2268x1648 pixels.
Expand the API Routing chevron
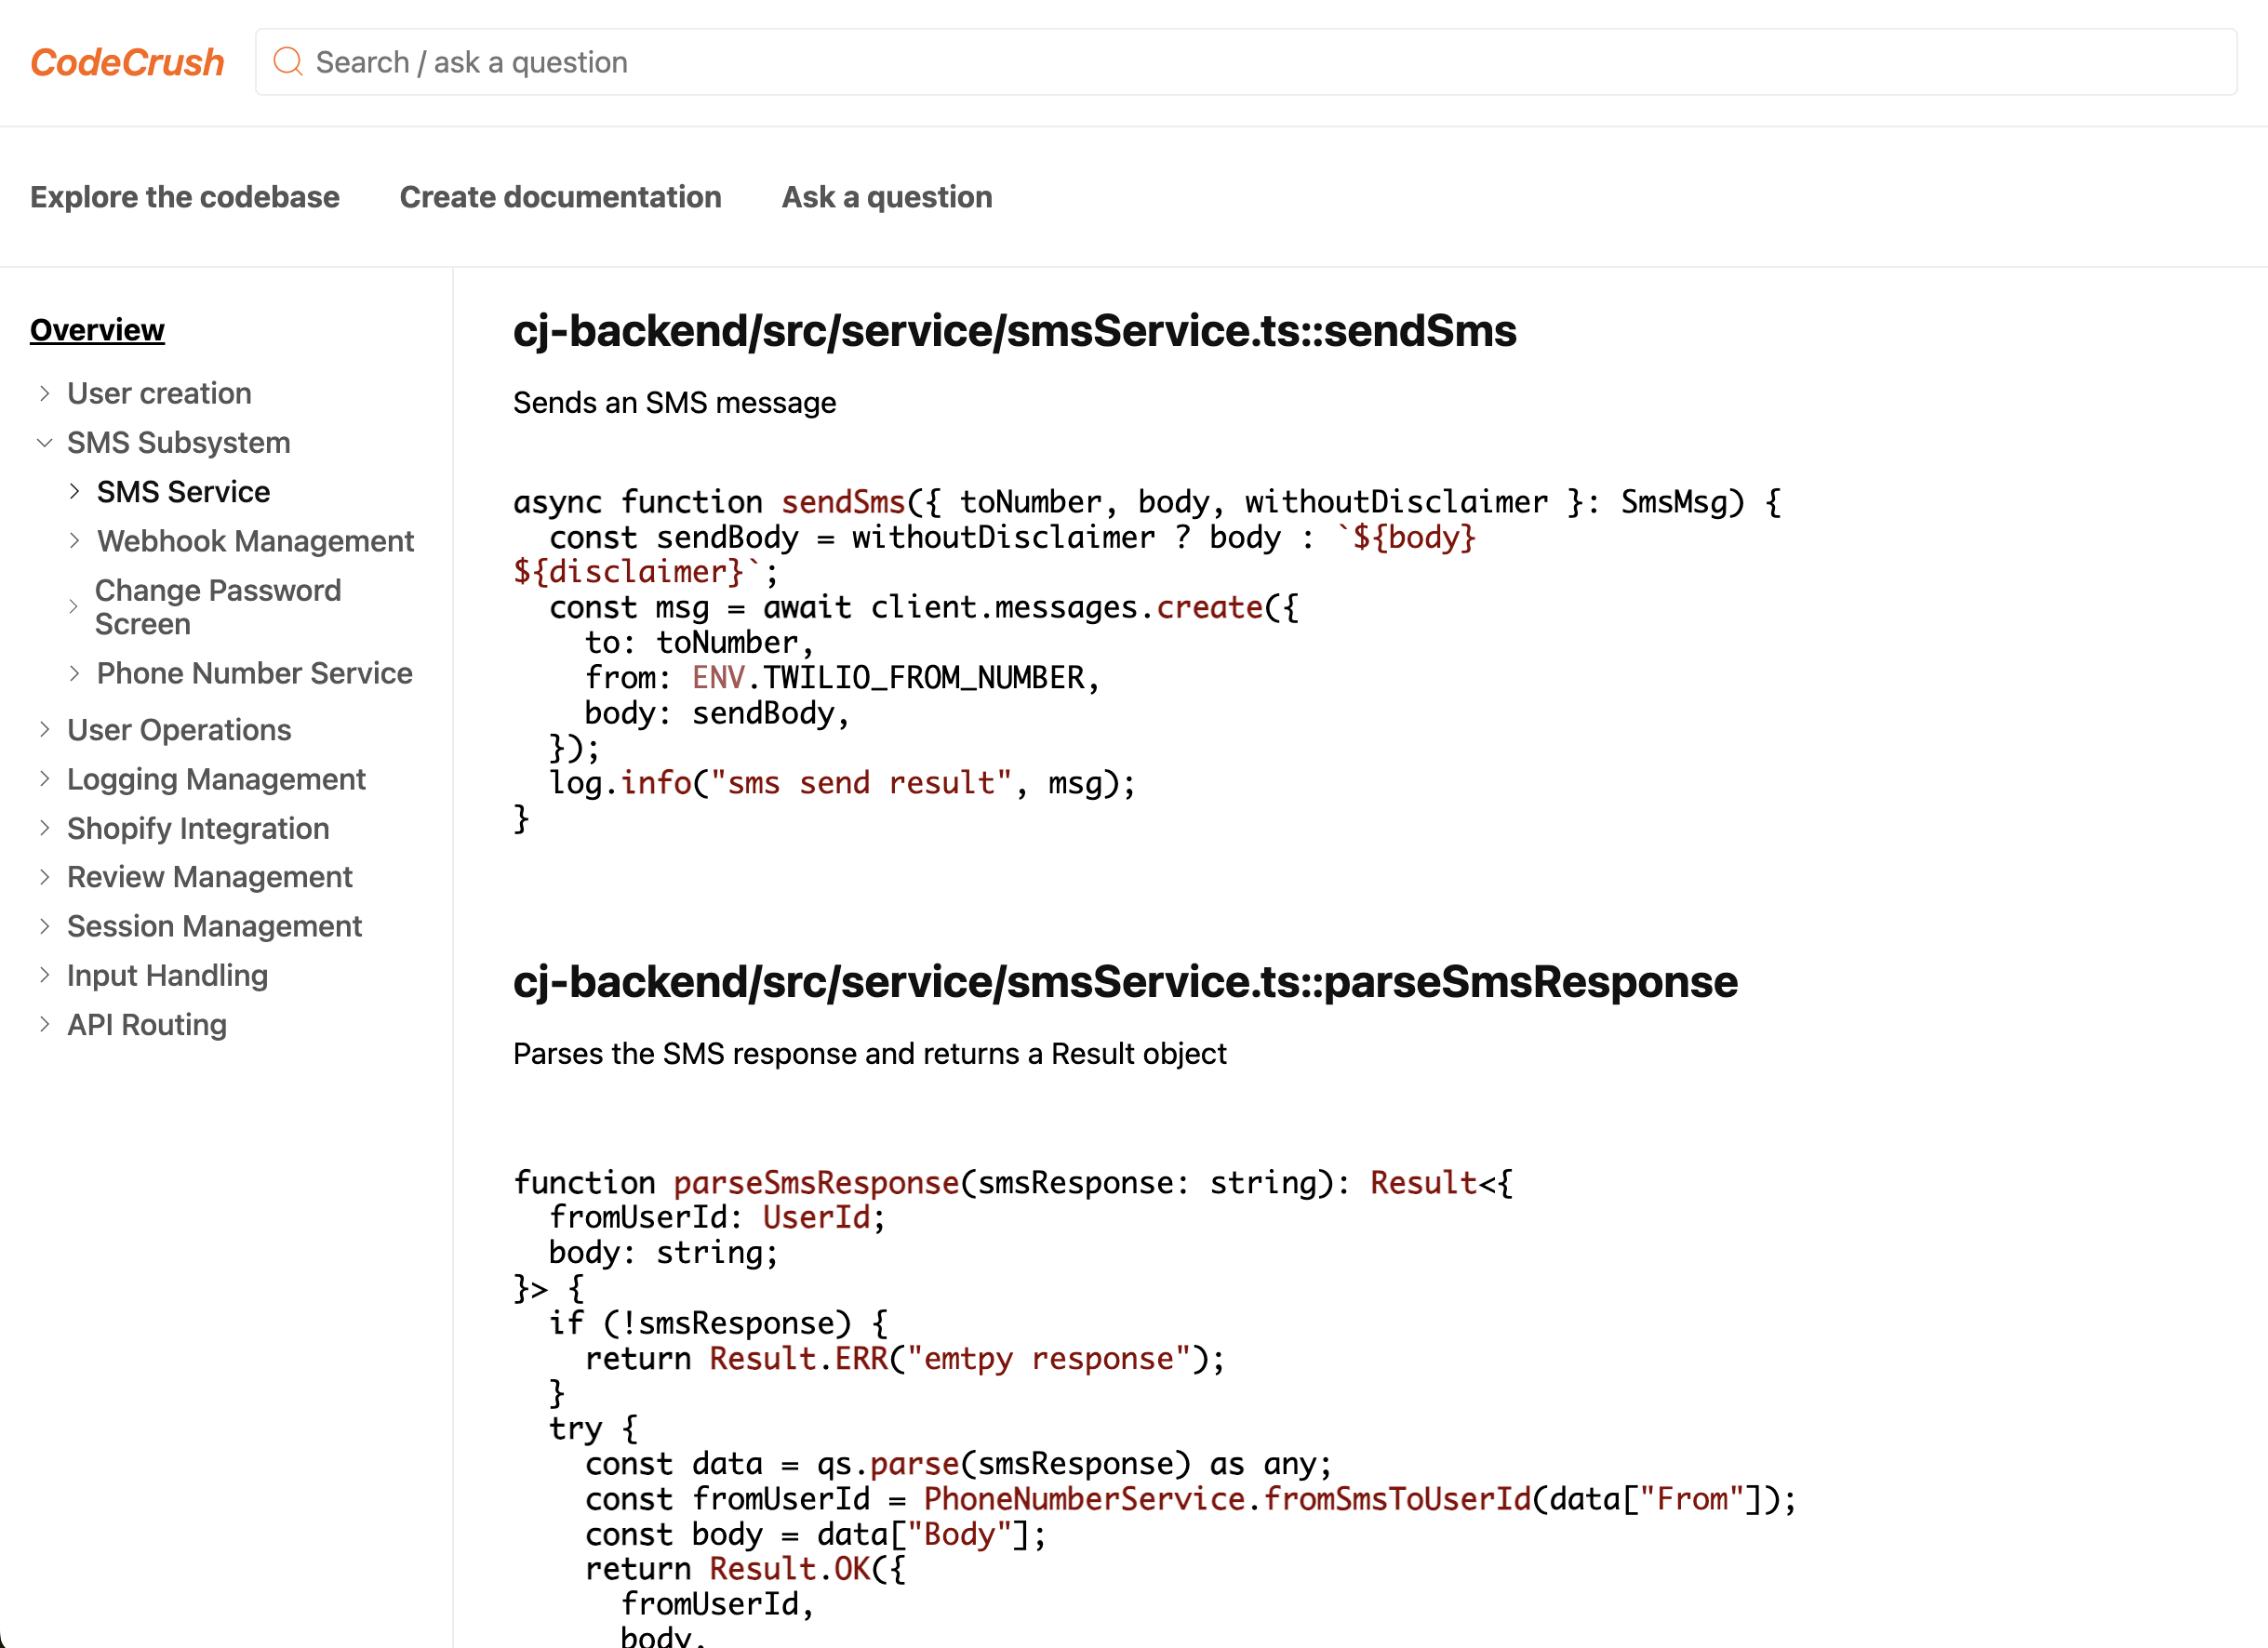(44, 1024)
